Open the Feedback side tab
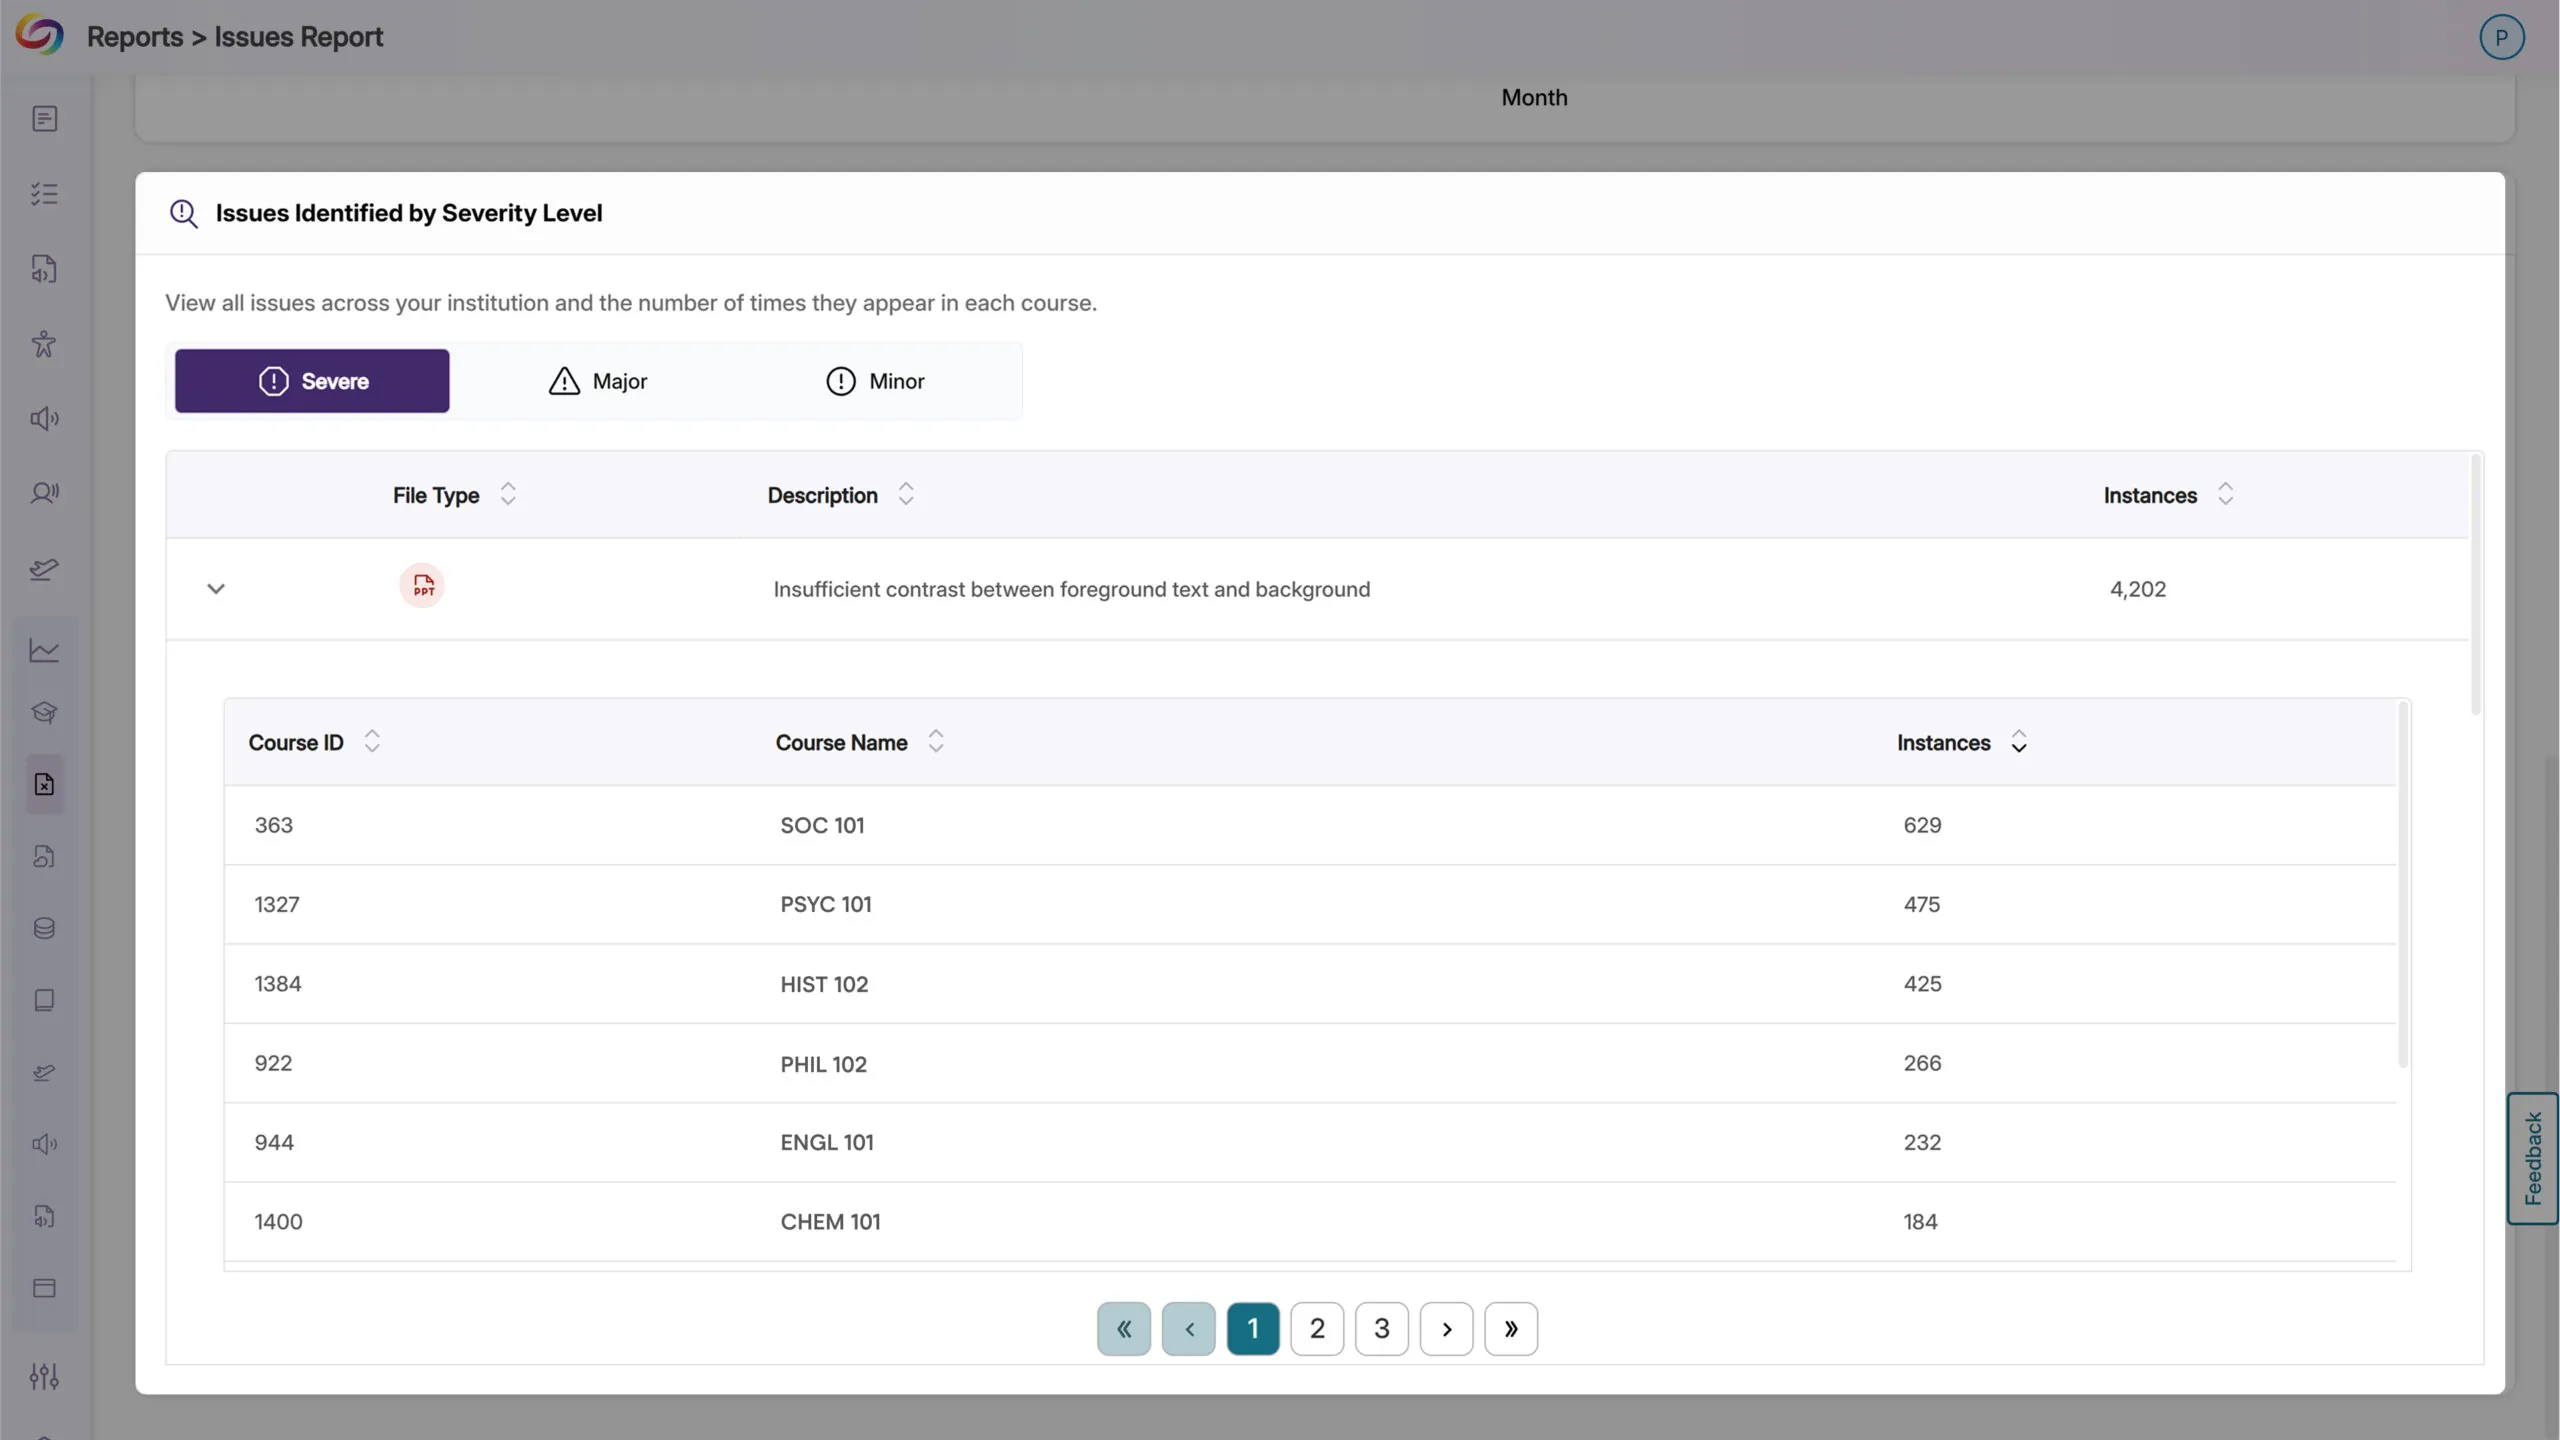This screenshot has height=1440, width=2560. click(2532, 1158)
